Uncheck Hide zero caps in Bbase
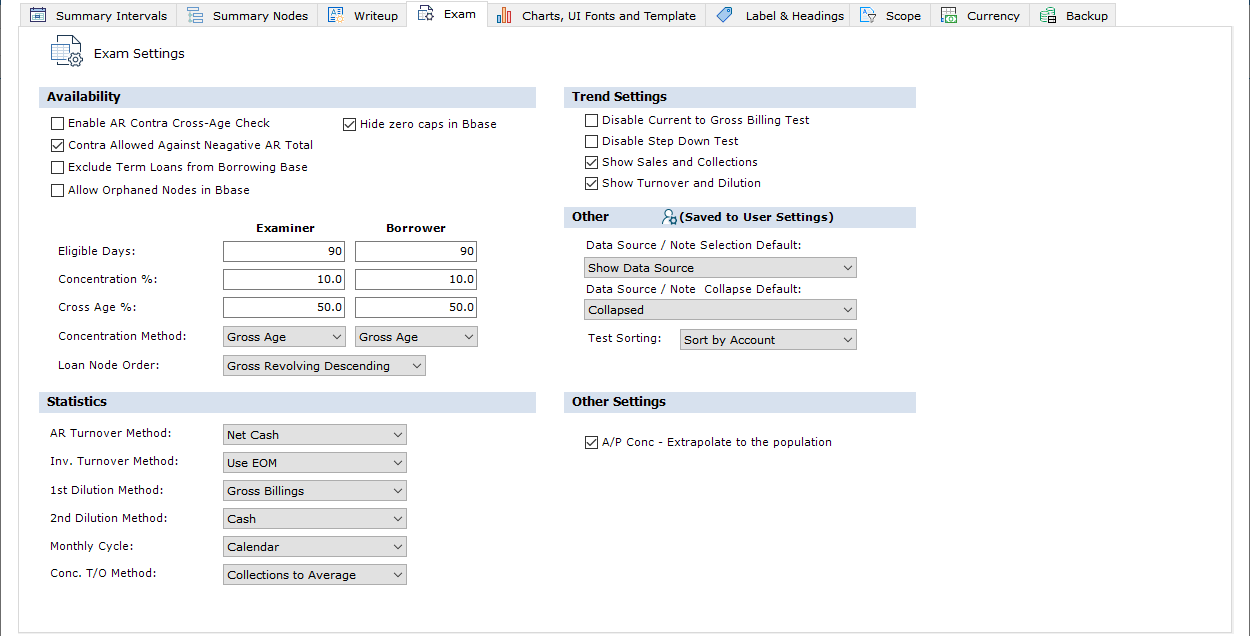 coord(350,125)
